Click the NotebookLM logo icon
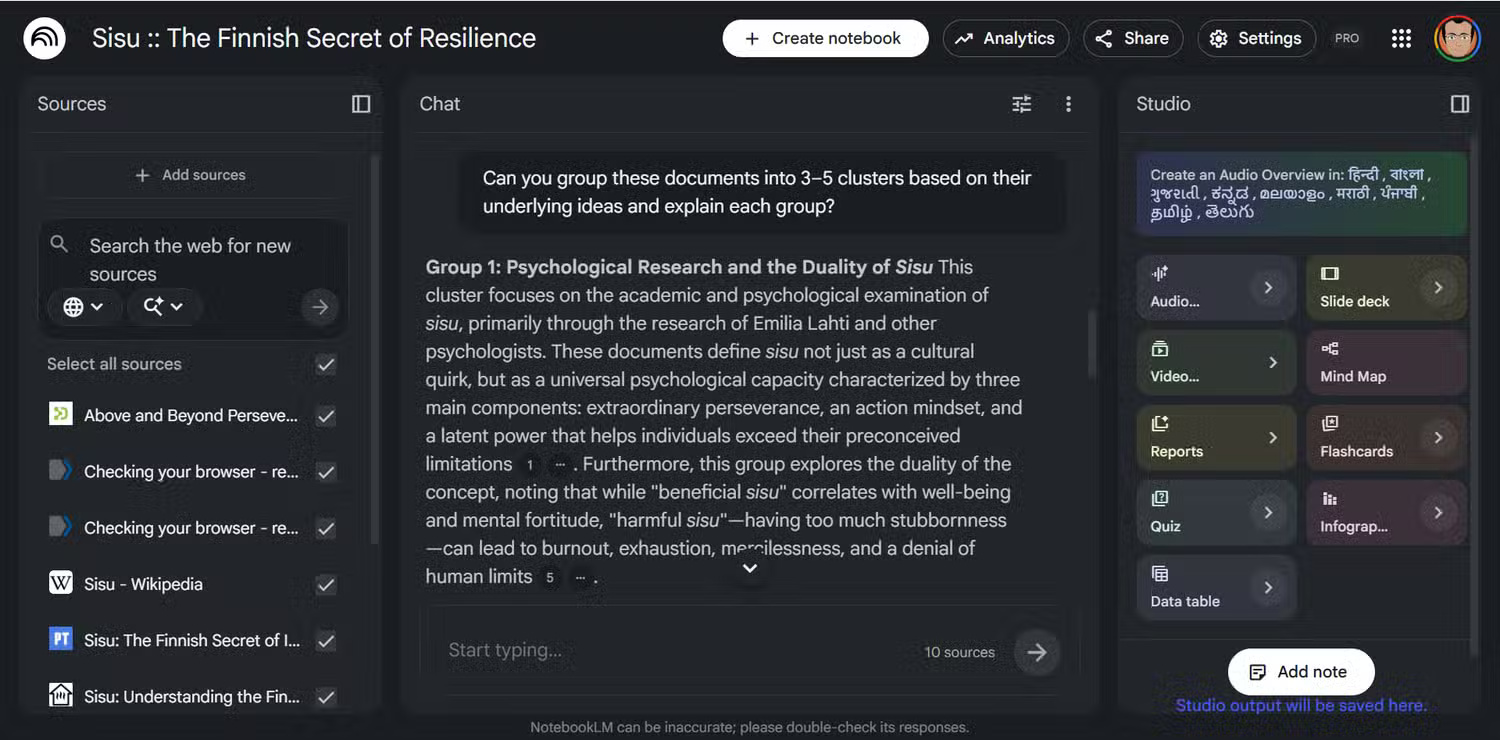This screenshot has height=740, width=1500. [x=44, y=39]
